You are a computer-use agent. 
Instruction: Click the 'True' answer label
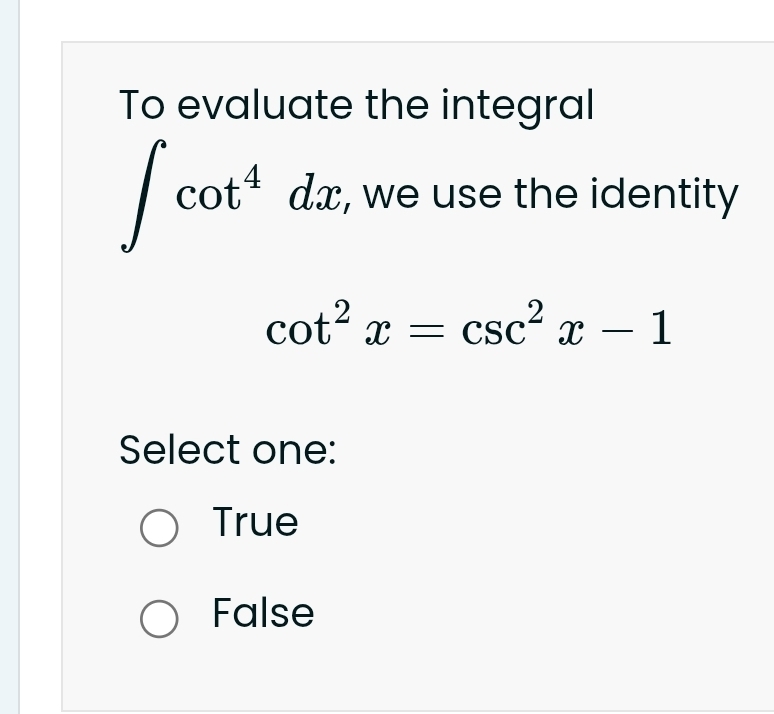256,522
